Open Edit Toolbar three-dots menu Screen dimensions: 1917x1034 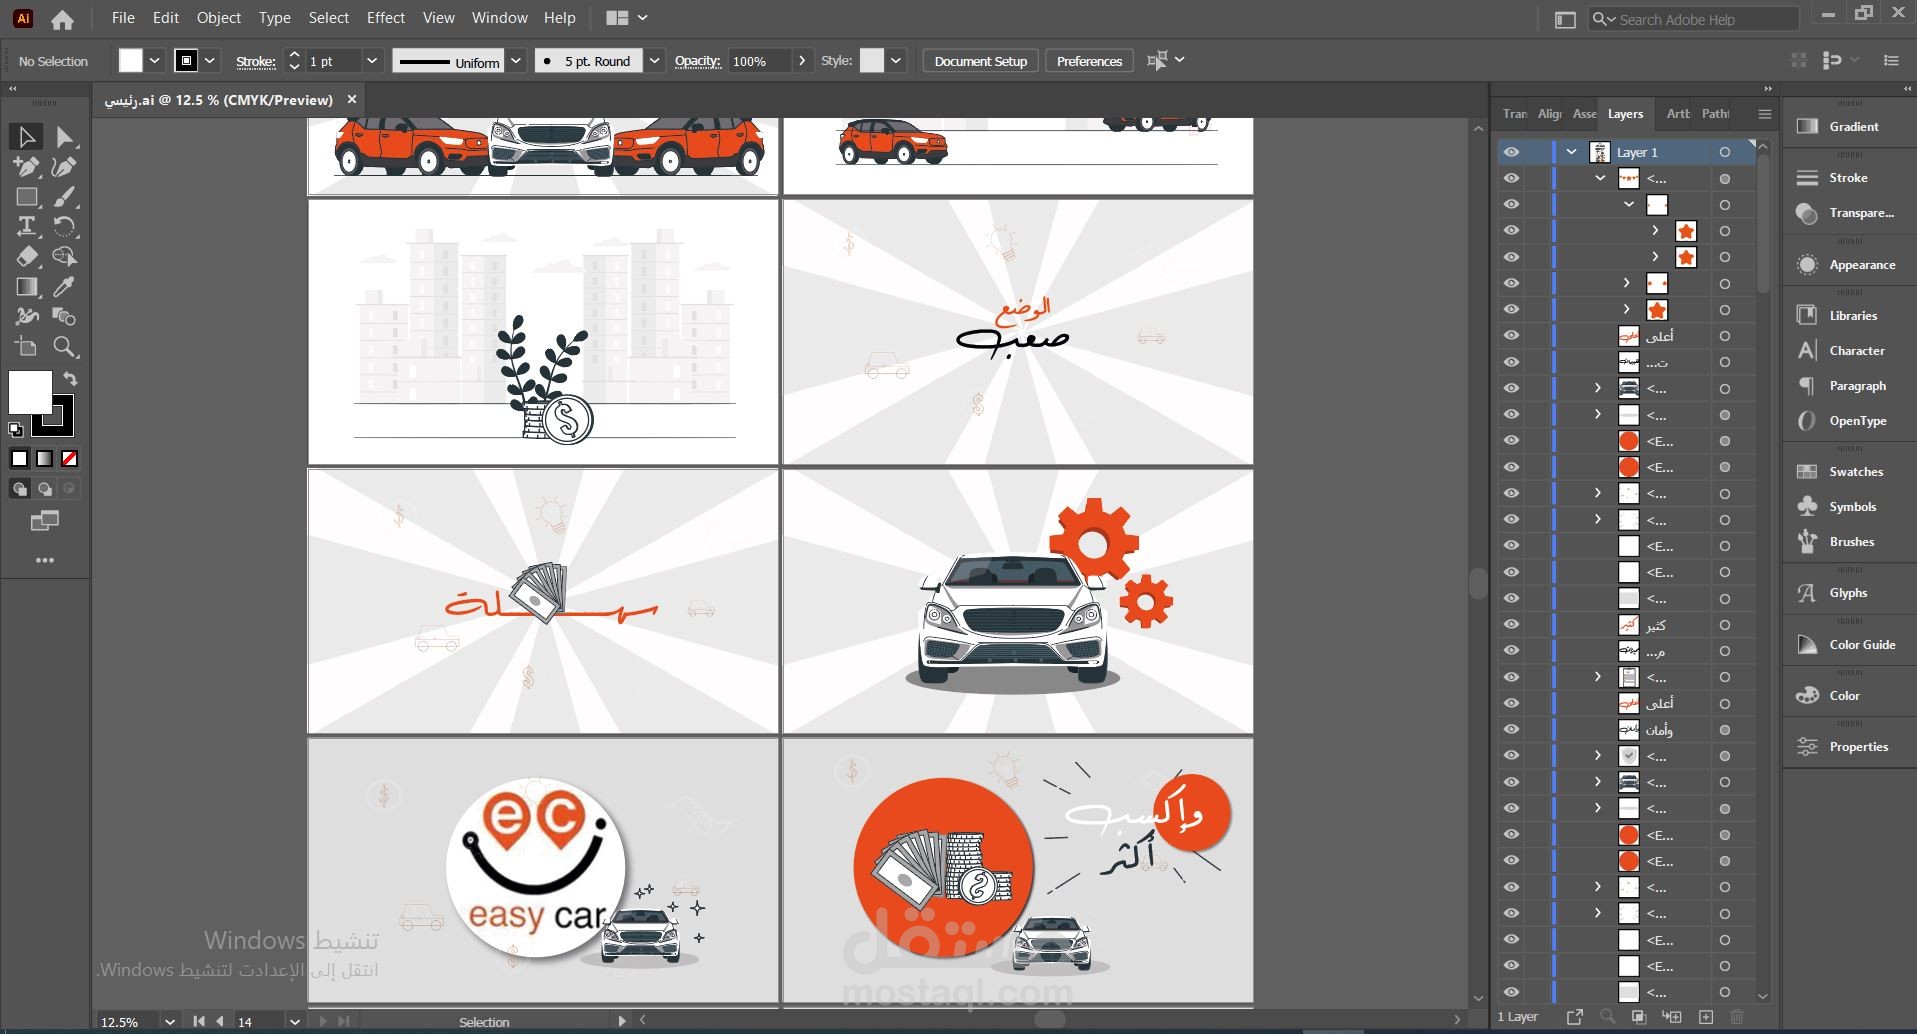click(x=45, y=560)
